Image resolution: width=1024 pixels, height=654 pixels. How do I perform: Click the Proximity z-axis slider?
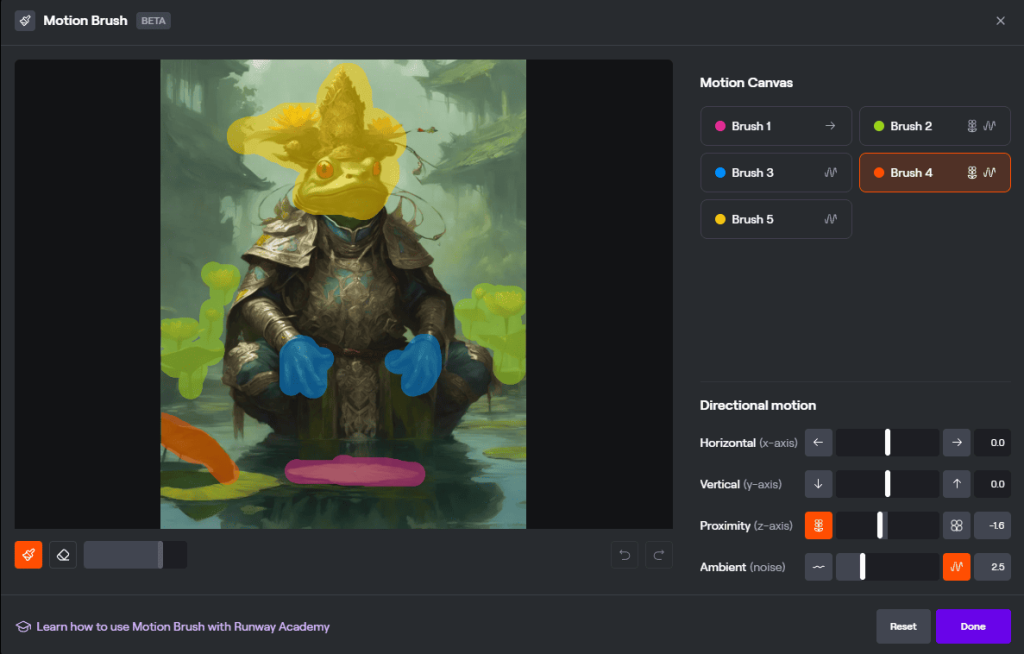click(x=888, y=525)
